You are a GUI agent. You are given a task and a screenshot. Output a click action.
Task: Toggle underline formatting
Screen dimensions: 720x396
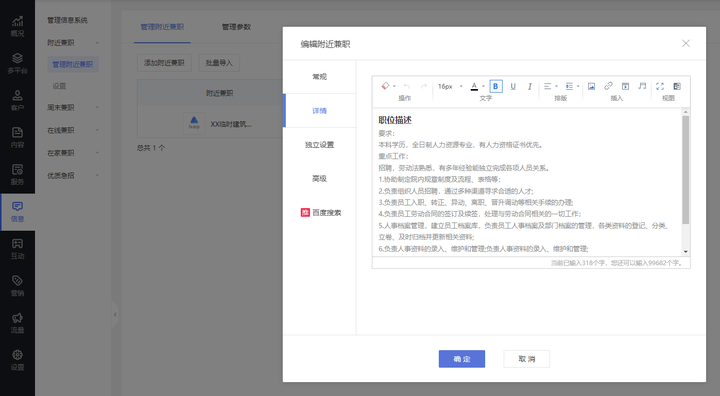point(513,86)
